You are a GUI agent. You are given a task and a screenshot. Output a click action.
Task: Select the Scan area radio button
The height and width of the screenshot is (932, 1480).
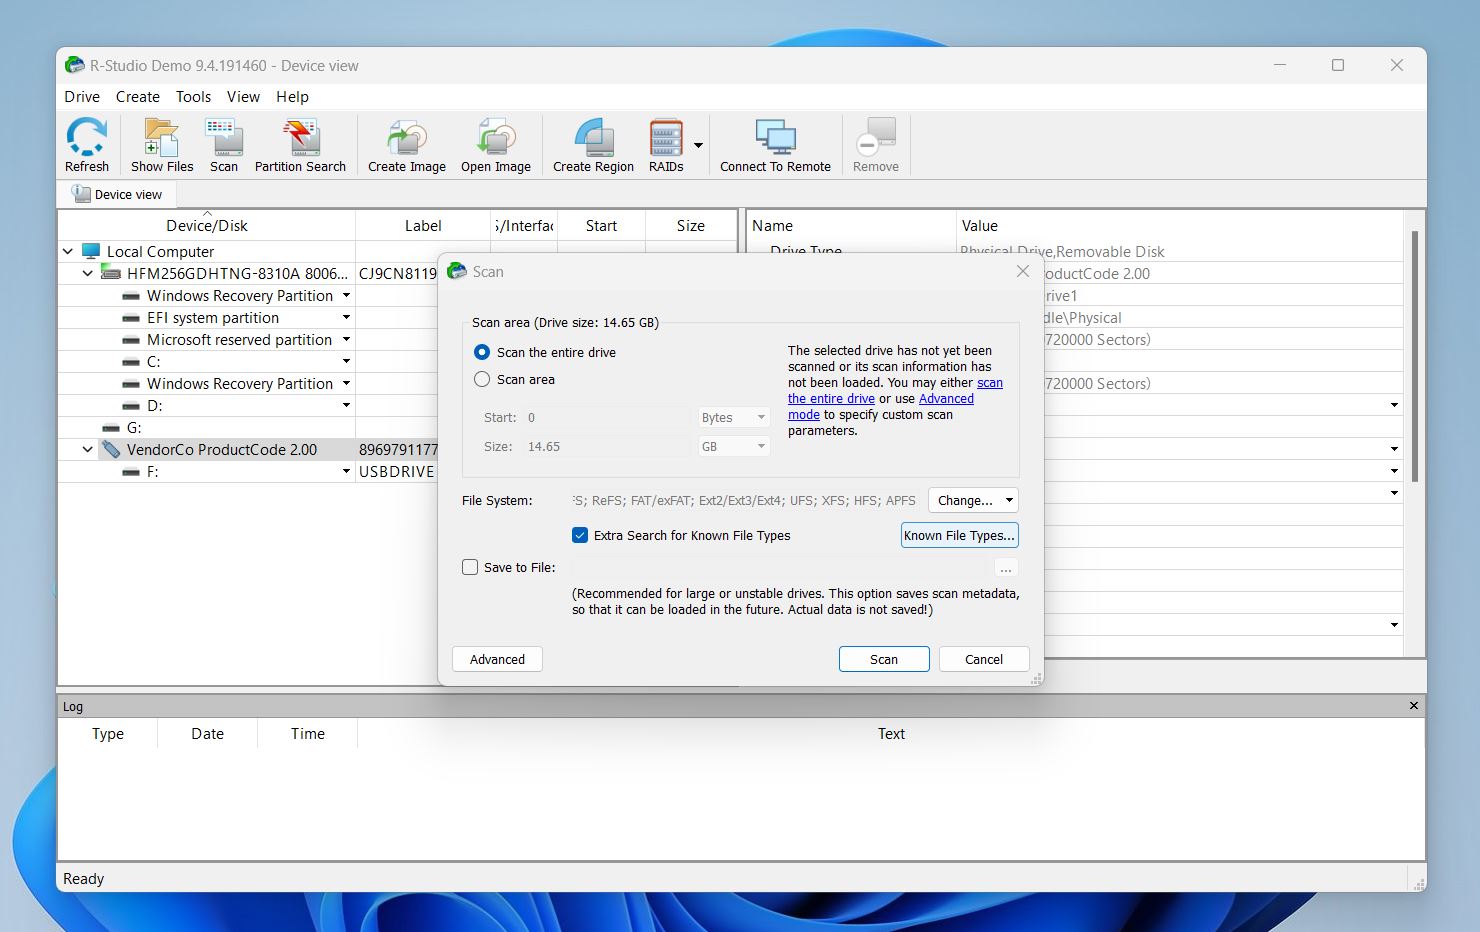tap(482, 379)
